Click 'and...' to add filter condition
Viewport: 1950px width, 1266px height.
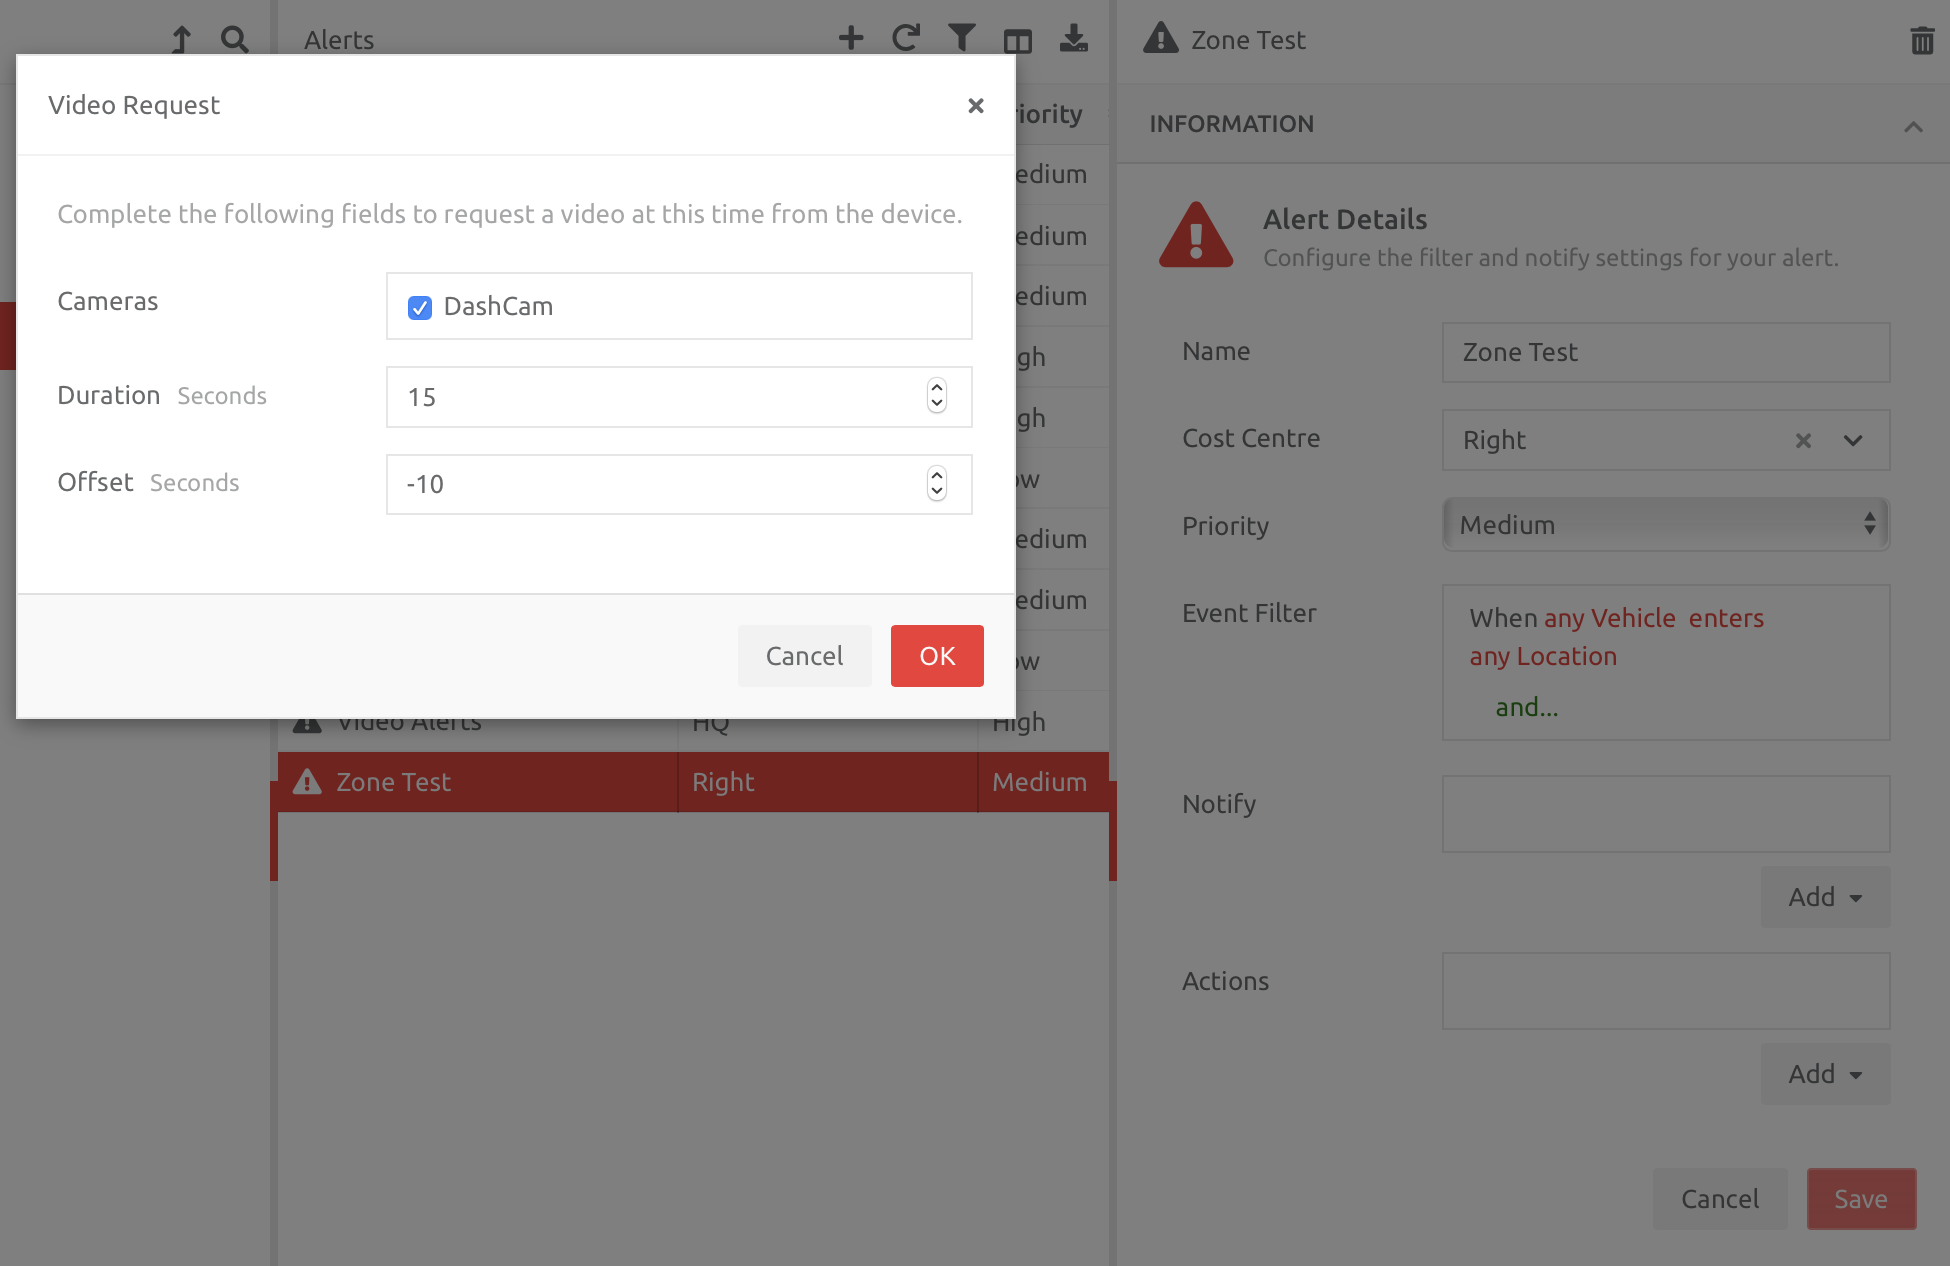[1527, 707]
